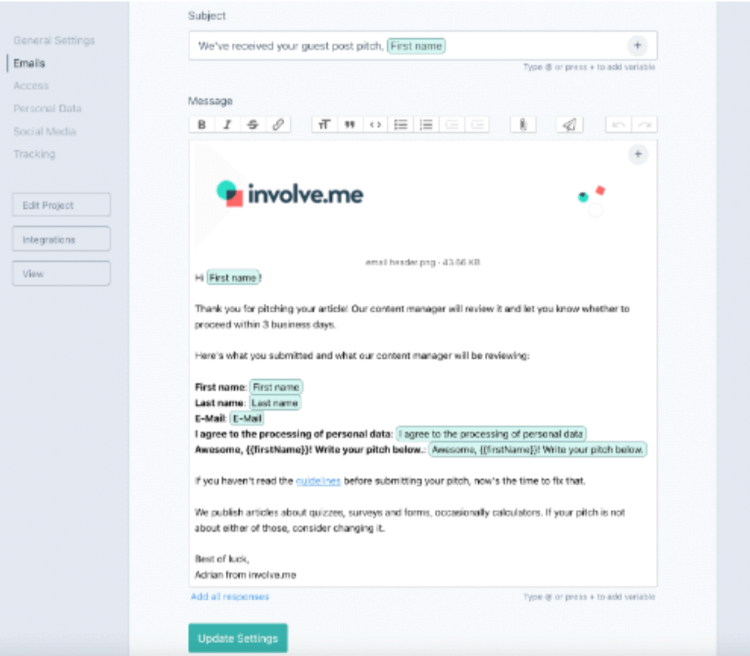Select First name variable in subject
Screen dimensions: 750x656
tap(416, 46)
